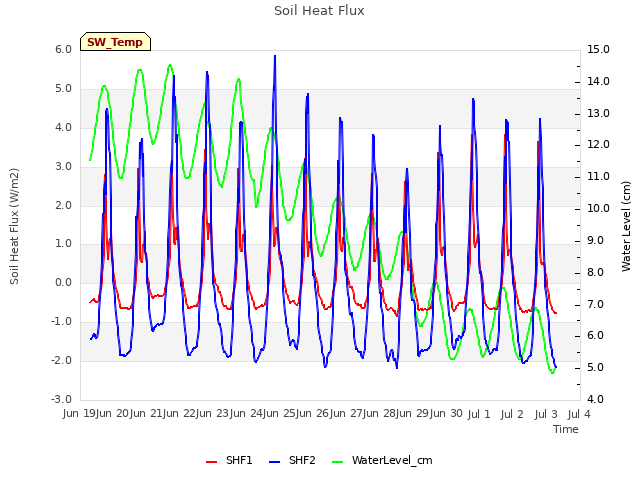640x480 pixels.
Task: Click the Soil Heat Flux chart title
Action: [319, 10]
